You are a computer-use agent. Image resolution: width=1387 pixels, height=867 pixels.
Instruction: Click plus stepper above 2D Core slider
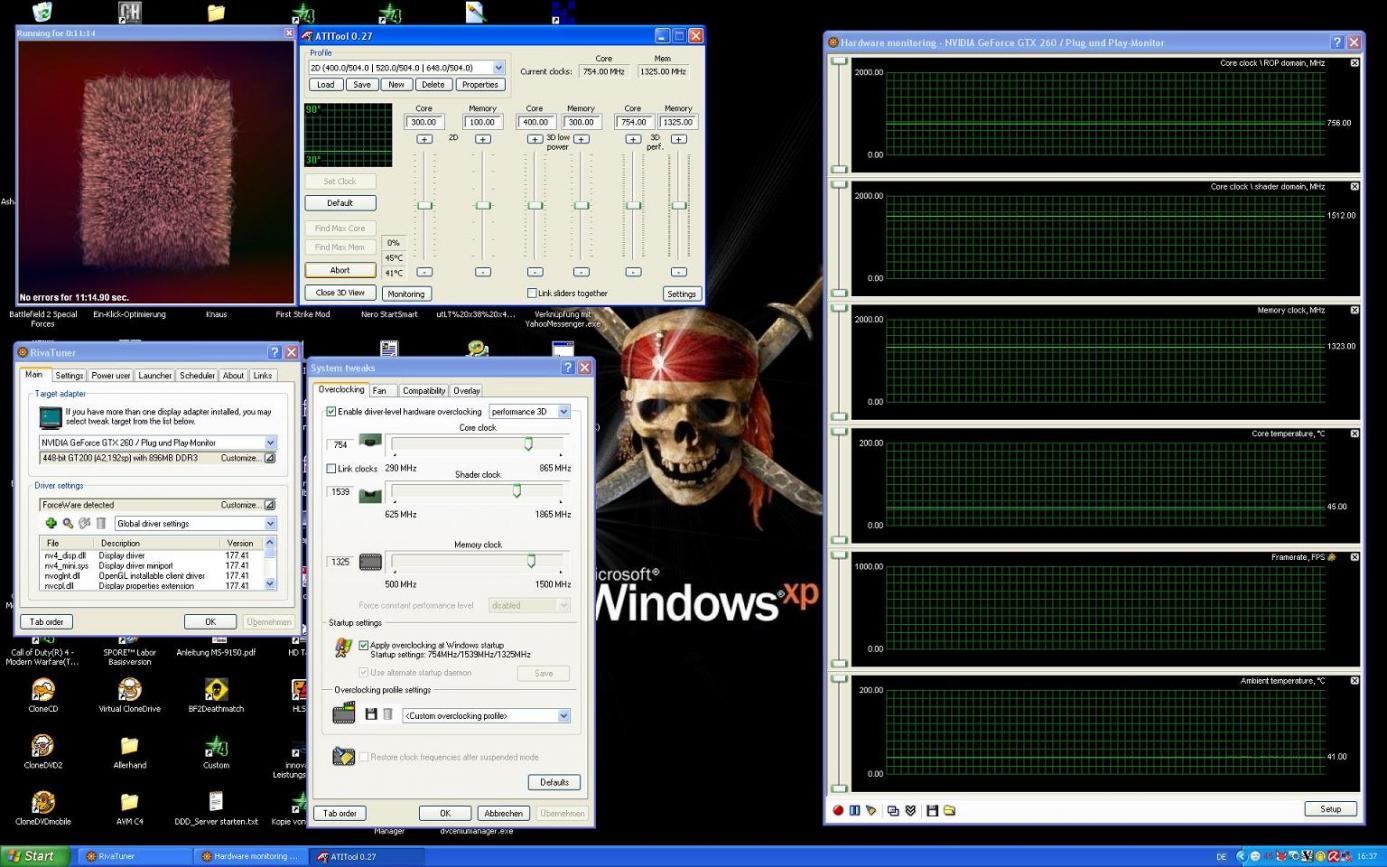tap(424, 139)
